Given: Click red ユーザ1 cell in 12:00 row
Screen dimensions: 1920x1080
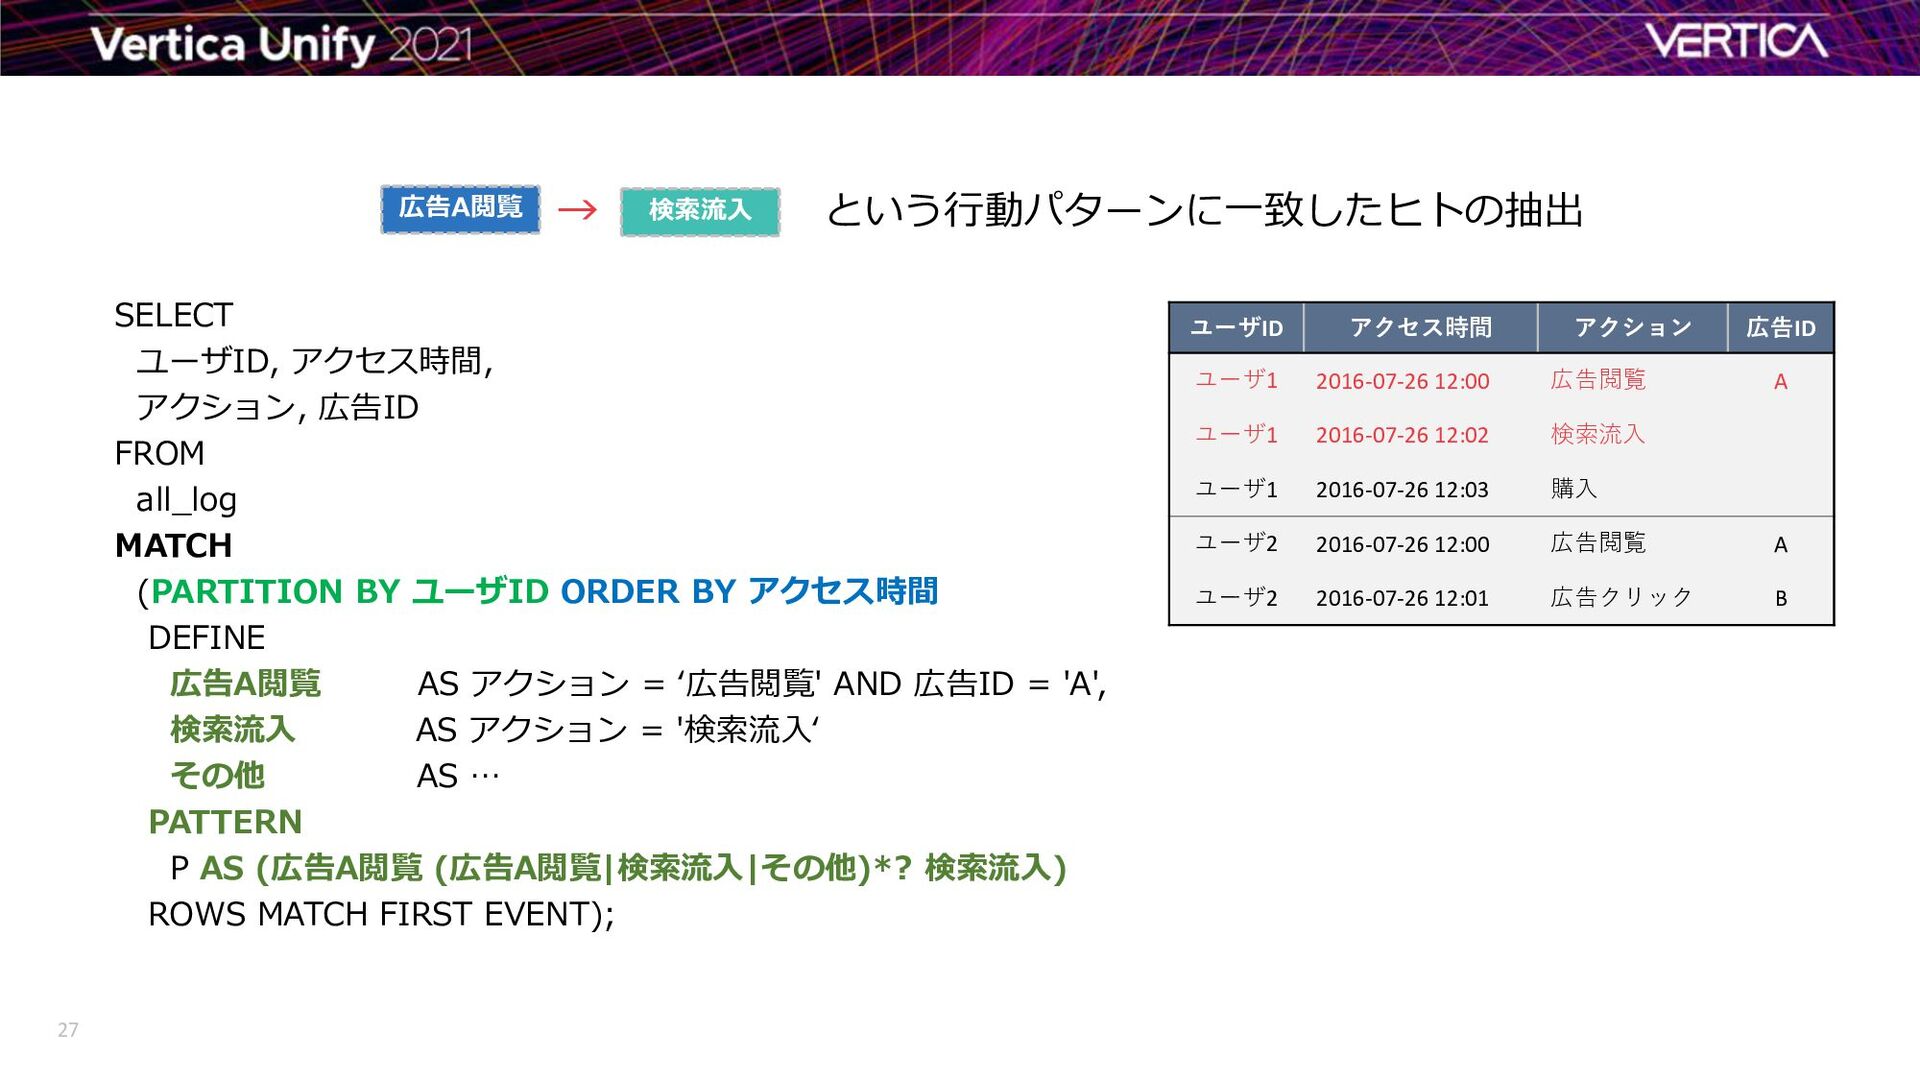Looking at the screenshot, I should (1236, 380).
